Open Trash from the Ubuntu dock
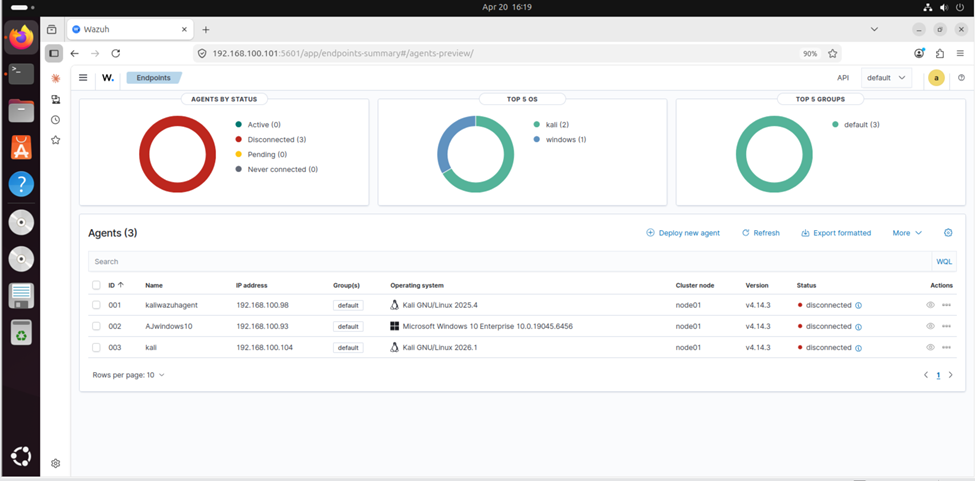Viewport: 975px width, 481px height. (21, 332)
